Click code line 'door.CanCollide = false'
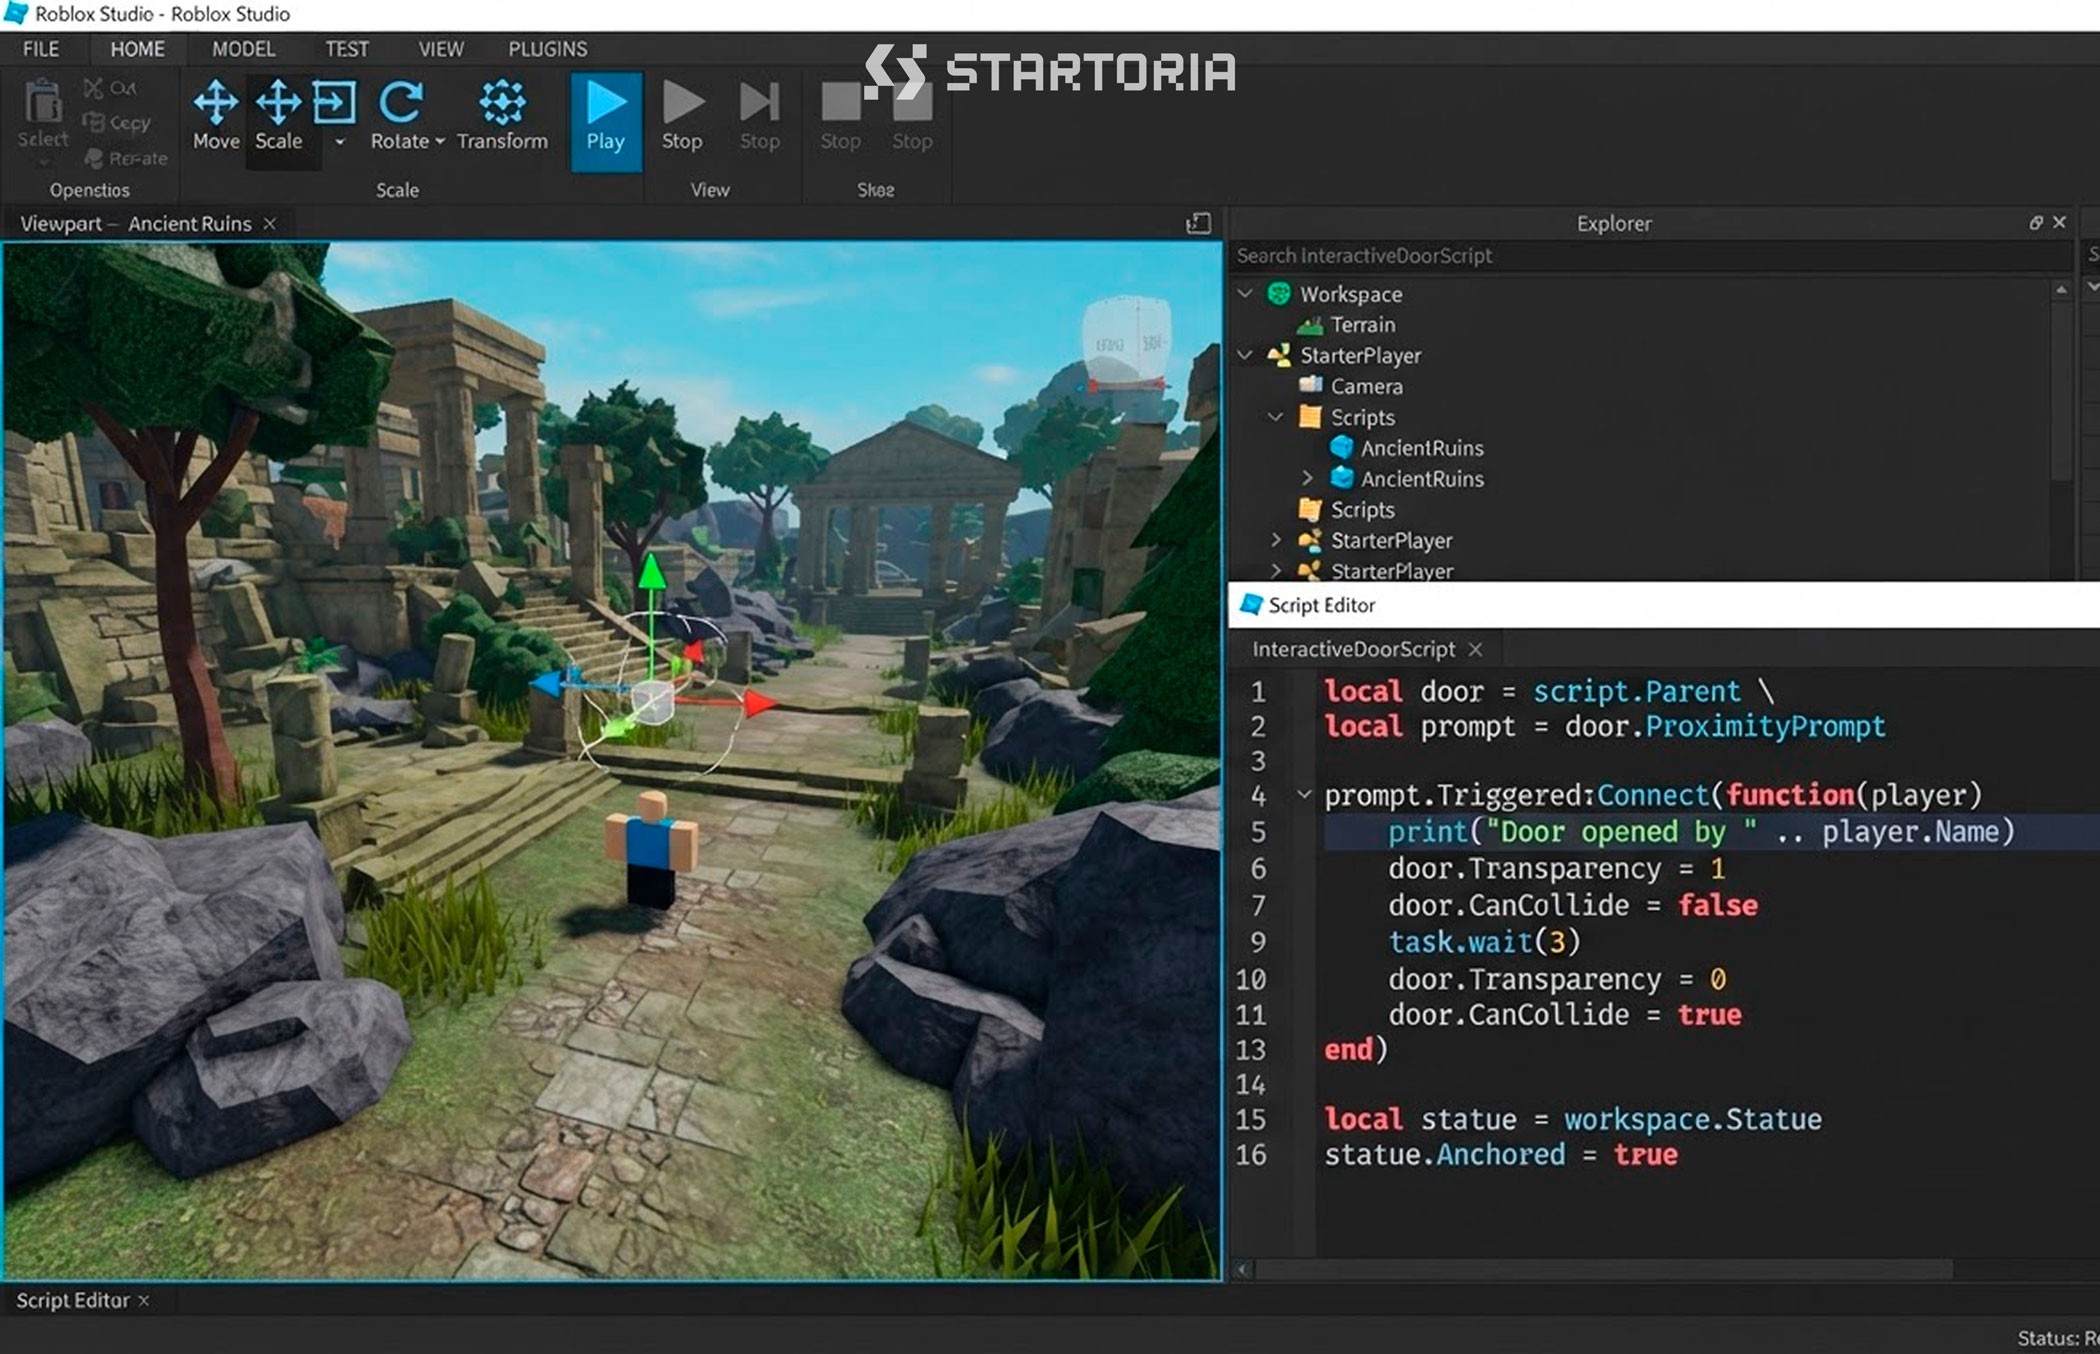2100x1354 pixels. pos(1573,905)
